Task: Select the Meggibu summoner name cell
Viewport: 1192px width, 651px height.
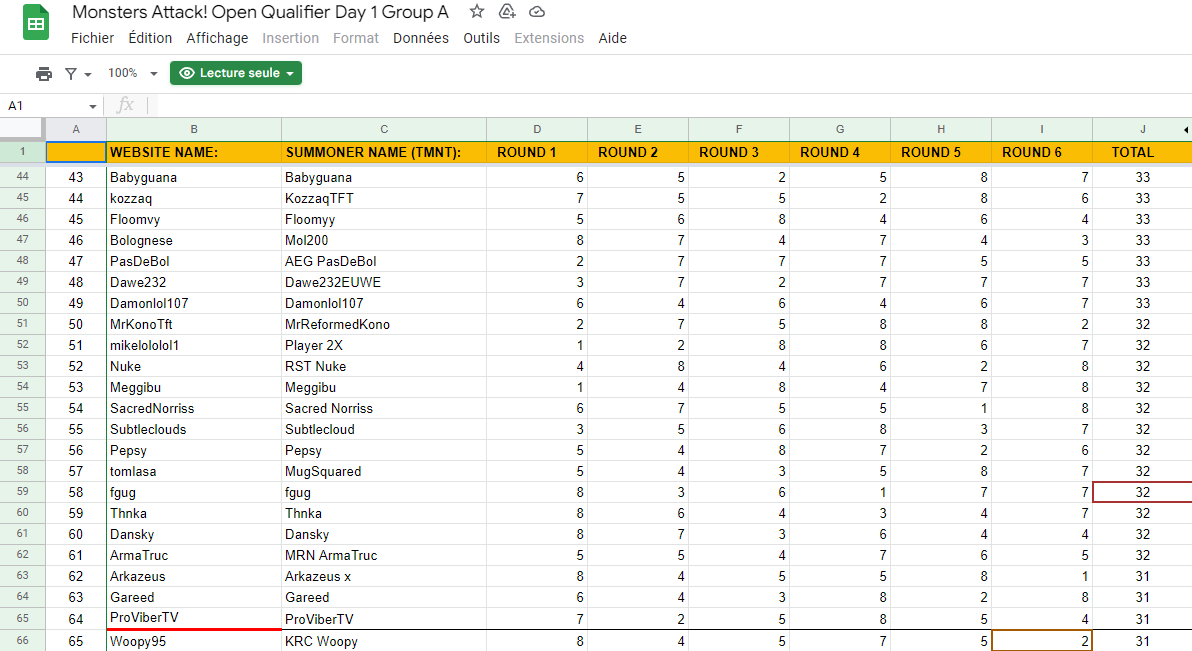Action: [x=384, y=387]
